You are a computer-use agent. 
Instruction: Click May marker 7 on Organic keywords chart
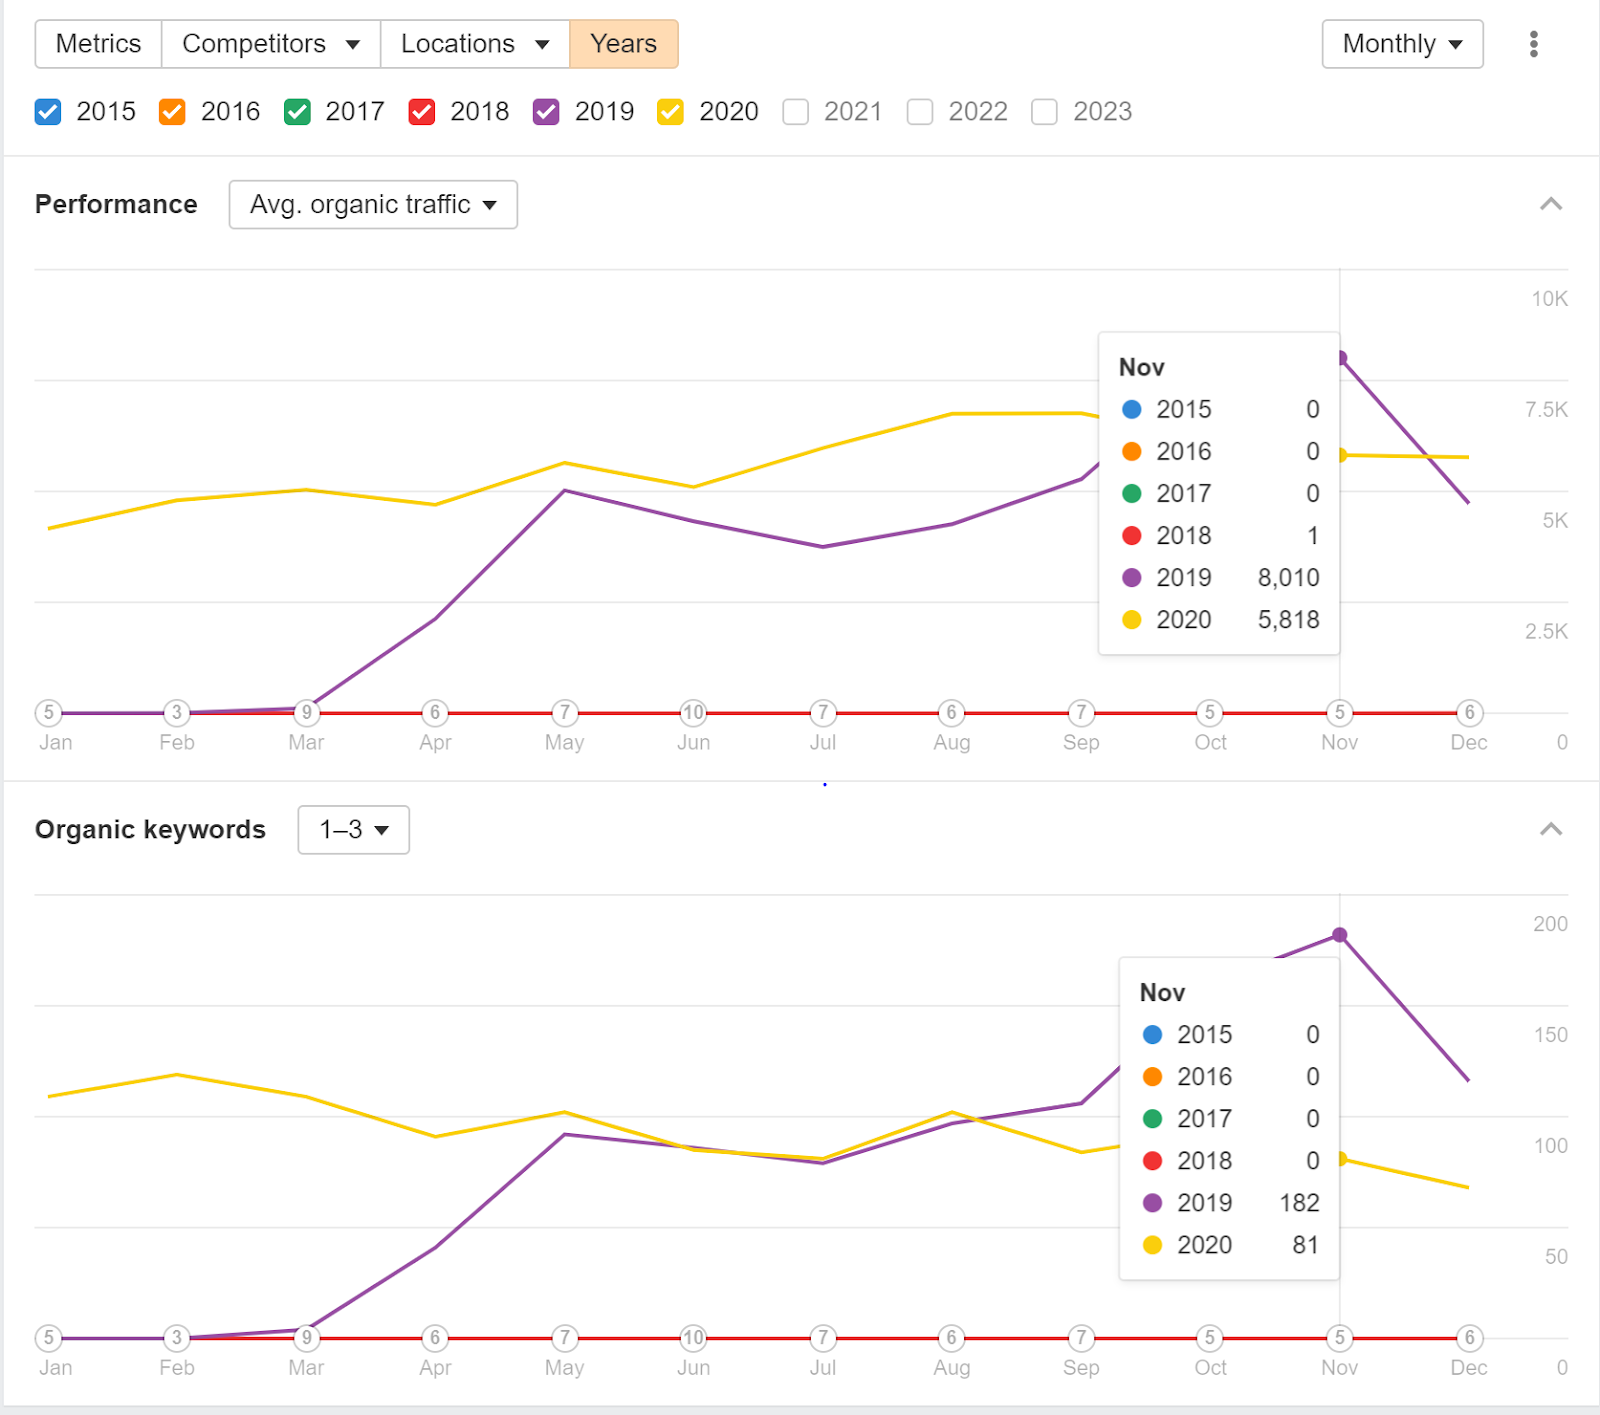click(565, 1338)
